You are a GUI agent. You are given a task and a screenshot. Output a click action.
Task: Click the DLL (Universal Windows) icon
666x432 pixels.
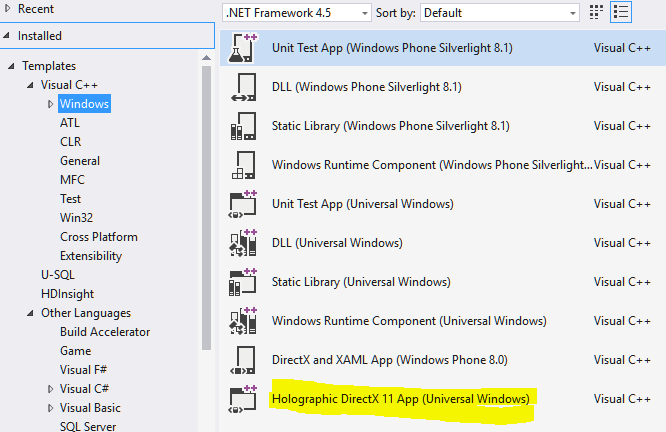243,243
